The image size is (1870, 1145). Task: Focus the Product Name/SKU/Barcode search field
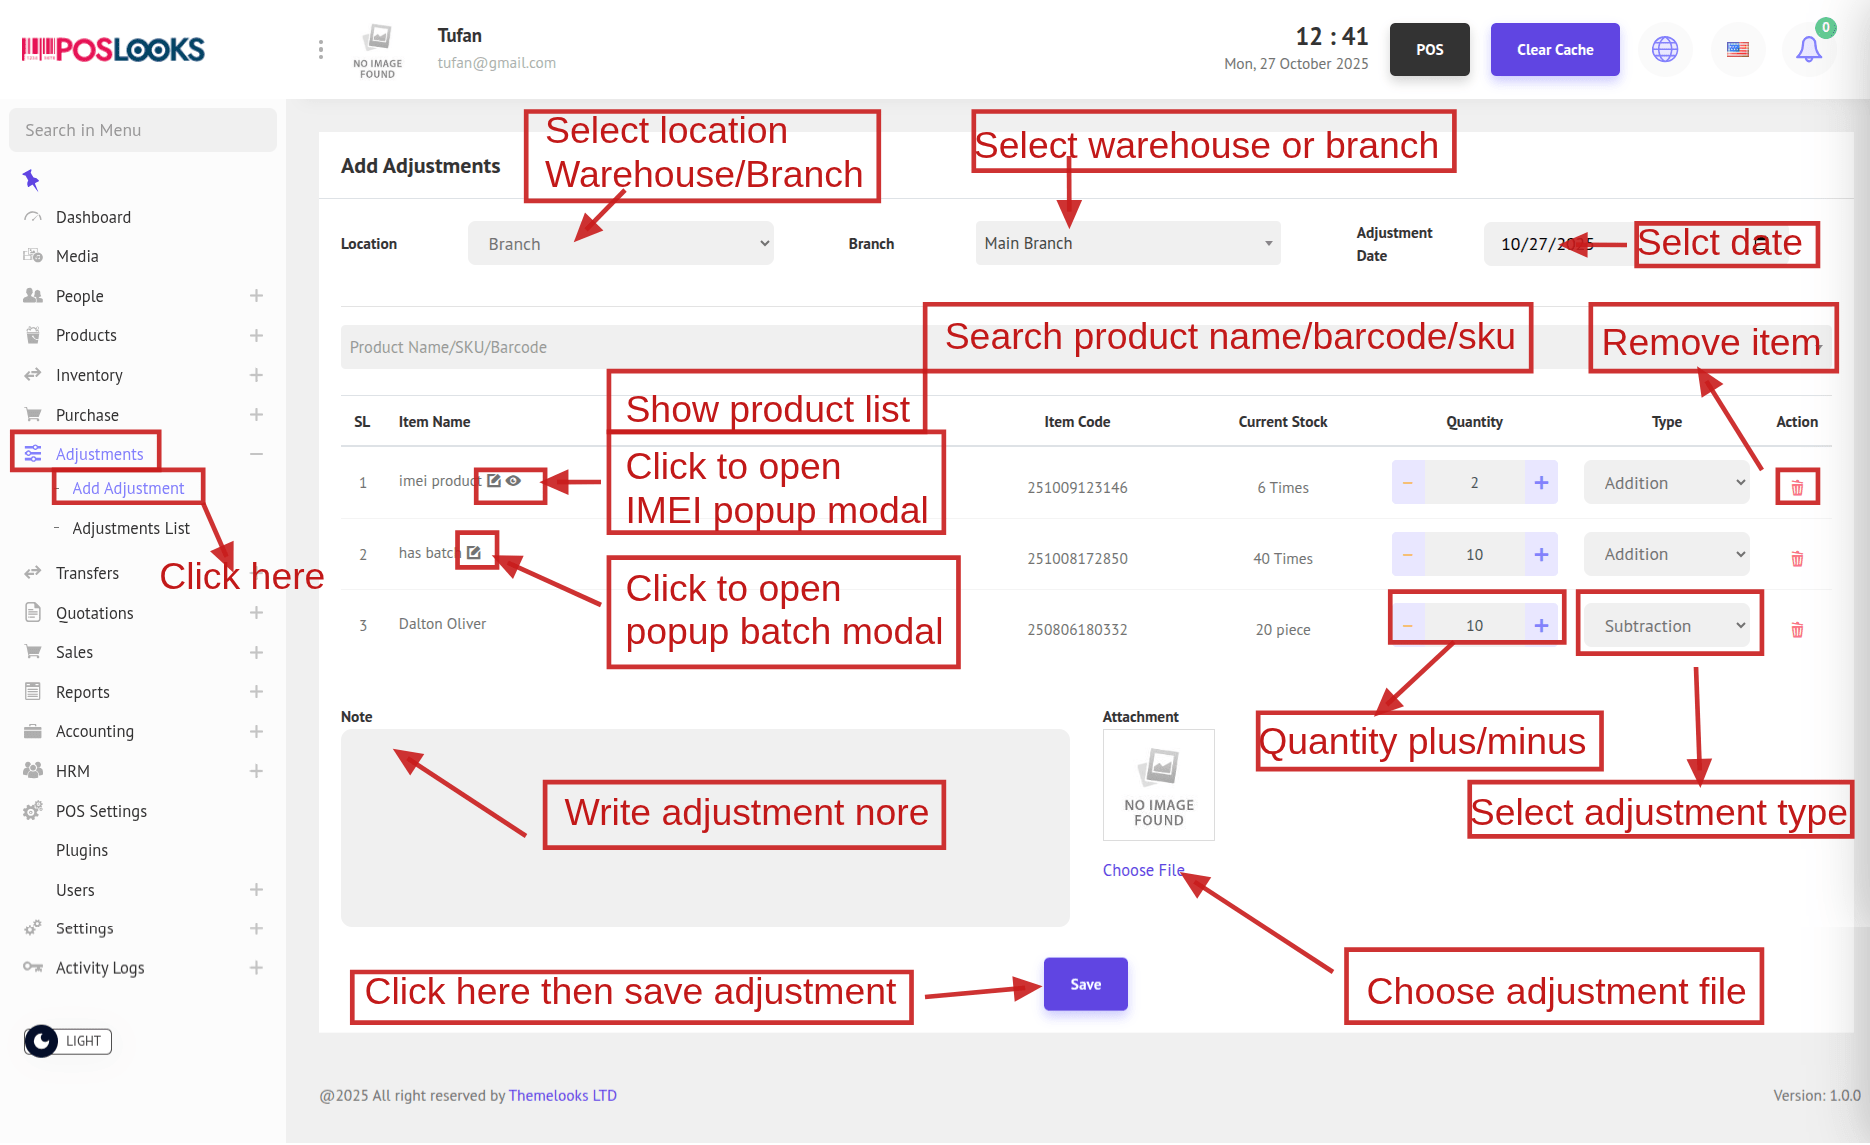tap(630, 347)
